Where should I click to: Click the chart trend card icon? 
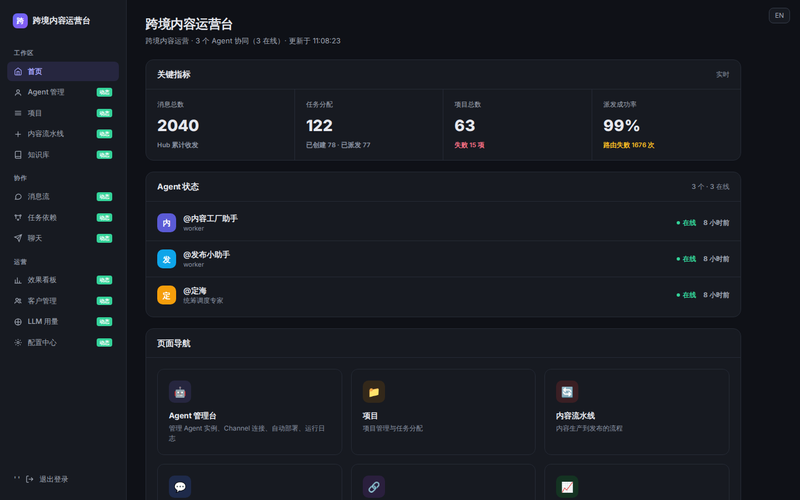(x=567, y=487)
